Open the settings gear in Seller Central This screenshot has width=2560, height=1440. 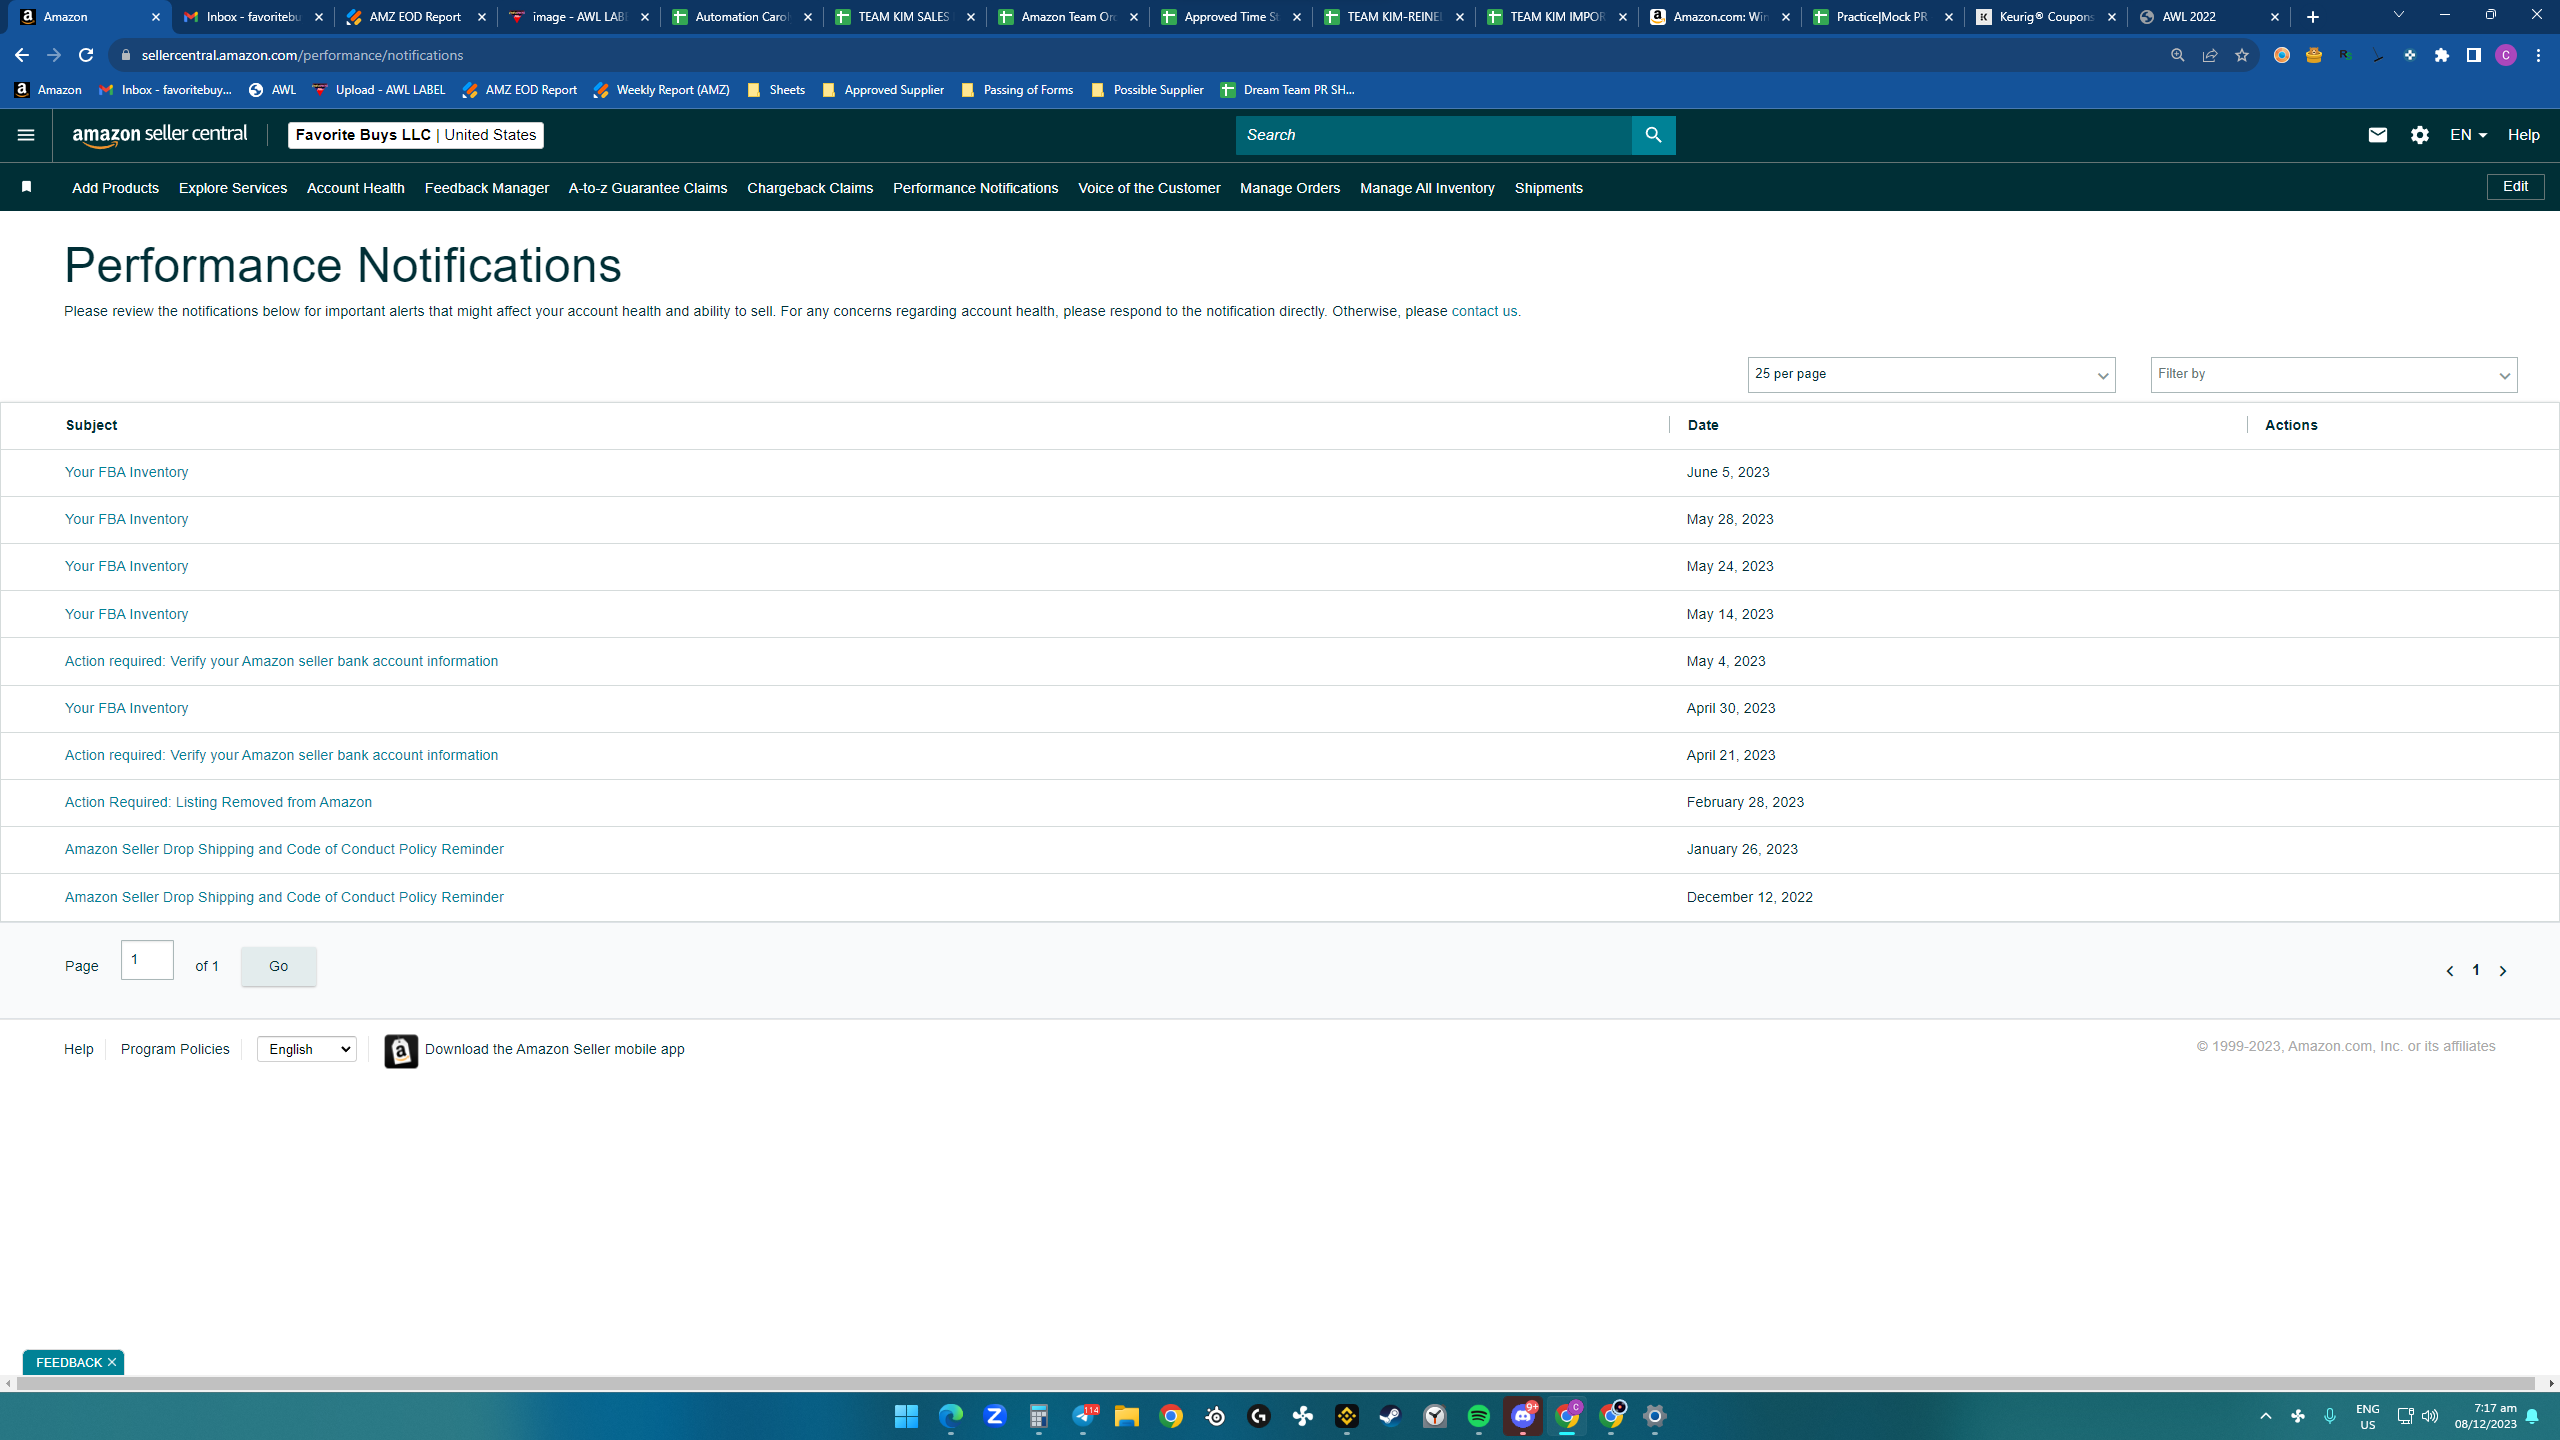(x=2419, y=135)
